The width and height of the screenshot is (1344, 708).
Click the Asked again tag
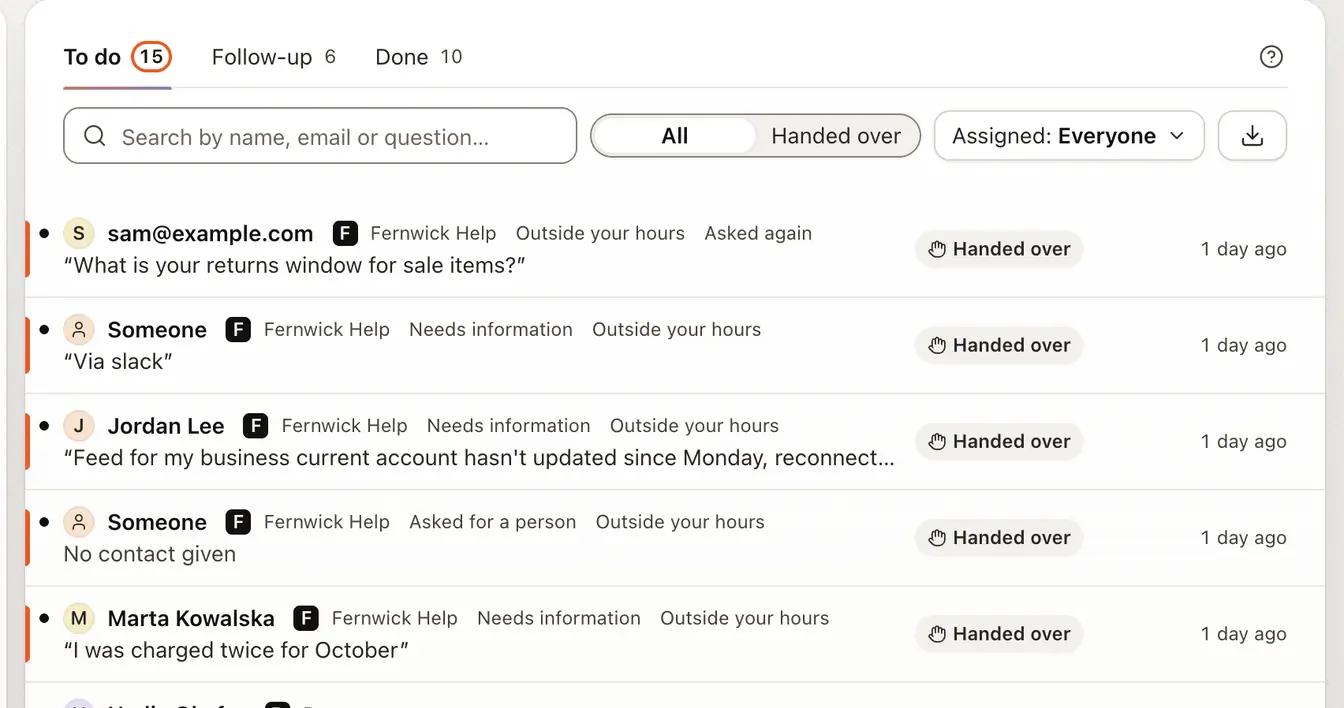coord(758,233)
